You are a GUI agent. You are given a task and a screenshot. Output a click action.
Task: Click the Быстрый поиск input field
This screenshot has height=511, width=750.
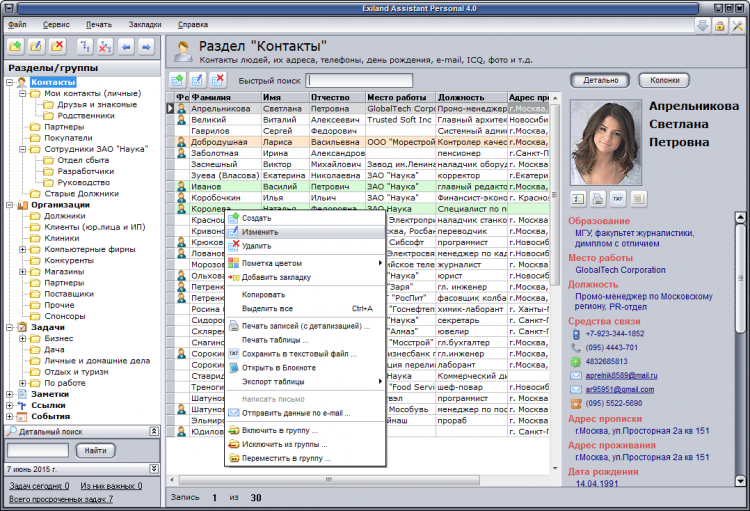pos(357,80)
